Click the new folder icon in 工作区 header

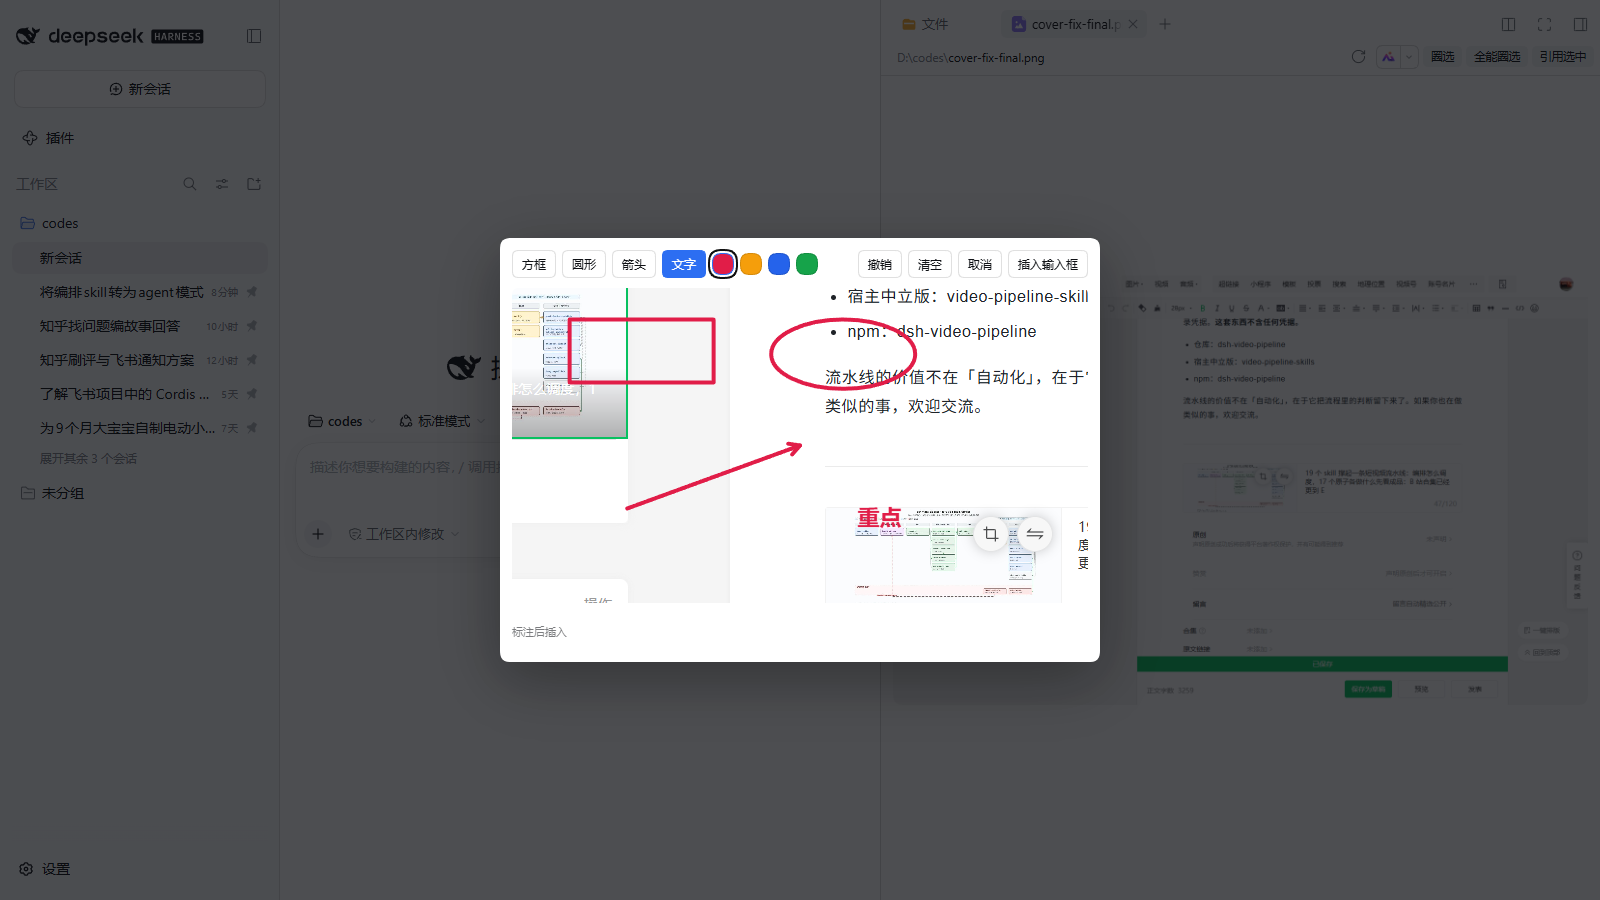click(254, 184)
